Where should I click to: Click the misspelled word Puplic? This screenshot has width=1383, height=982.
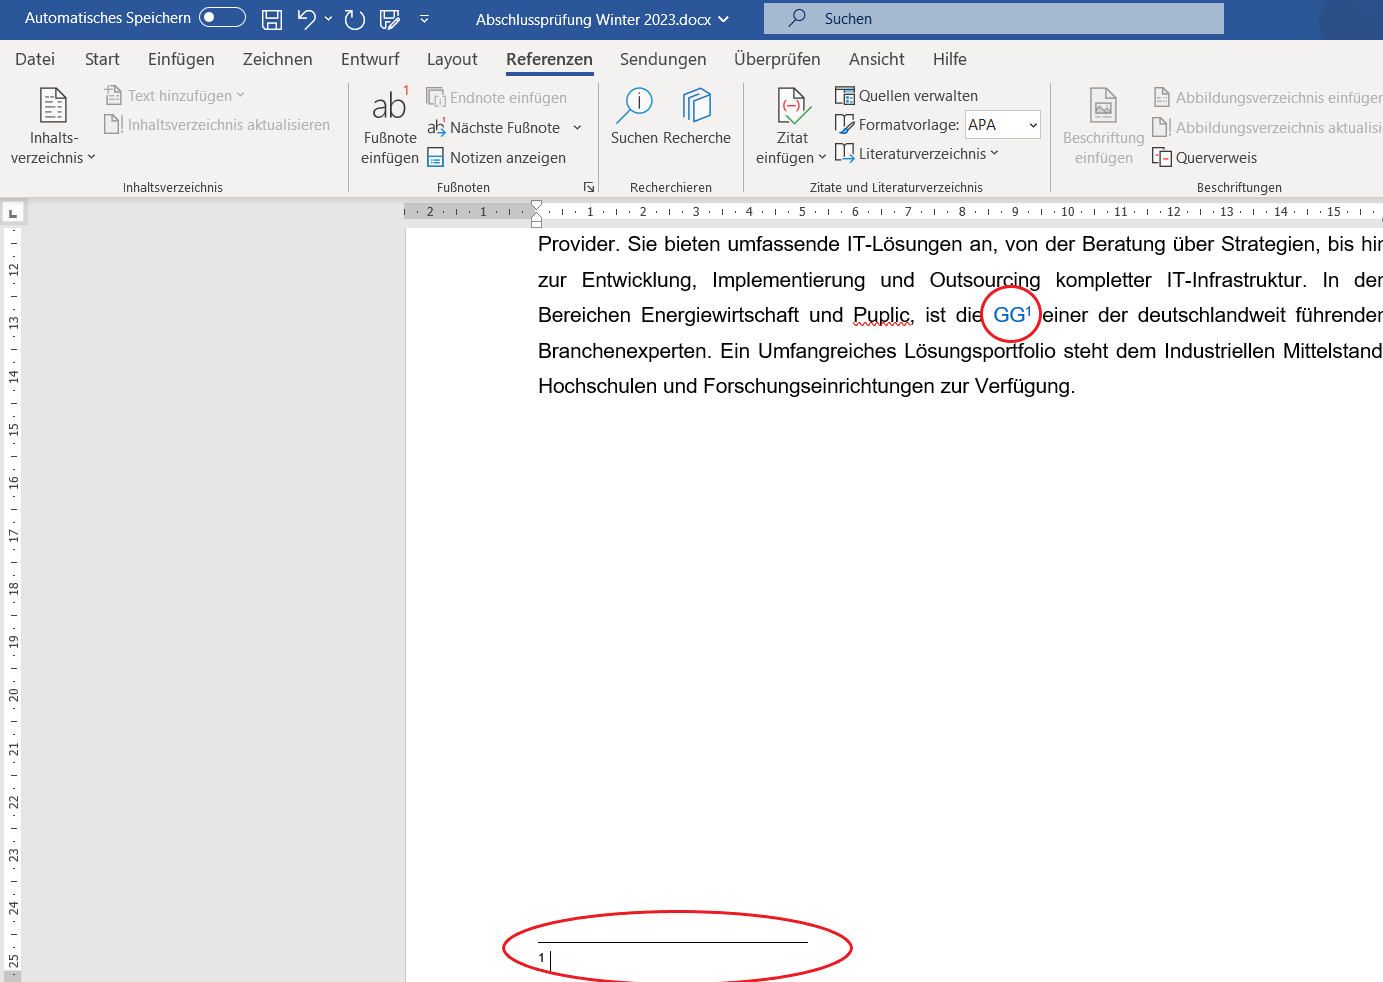click(x=883, y=315)
